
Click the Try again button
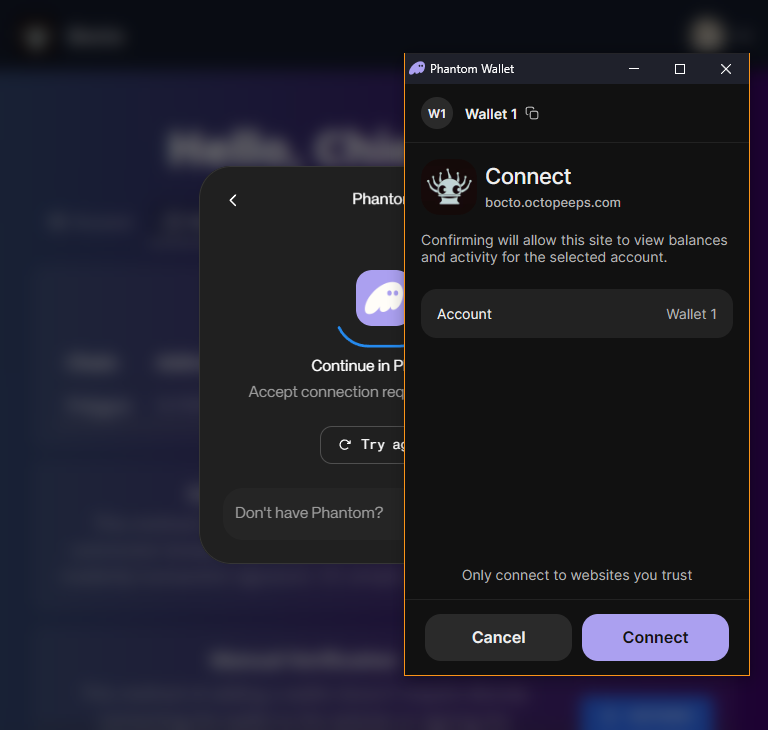pyautogui.click(x=364, y=445)
